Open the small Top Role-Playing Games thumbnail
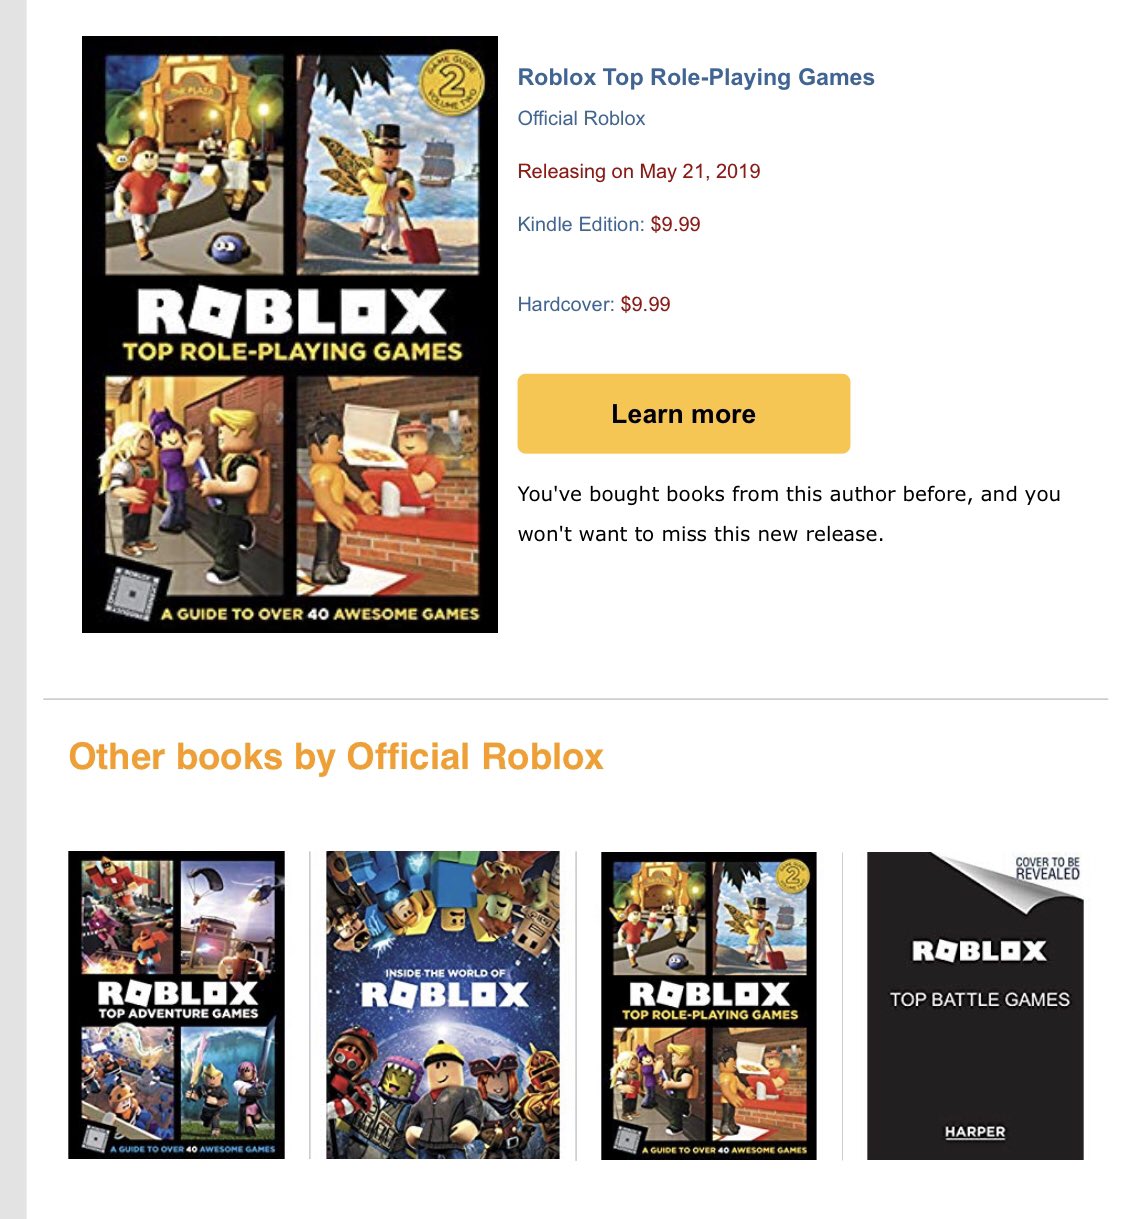 (709, 1005)
